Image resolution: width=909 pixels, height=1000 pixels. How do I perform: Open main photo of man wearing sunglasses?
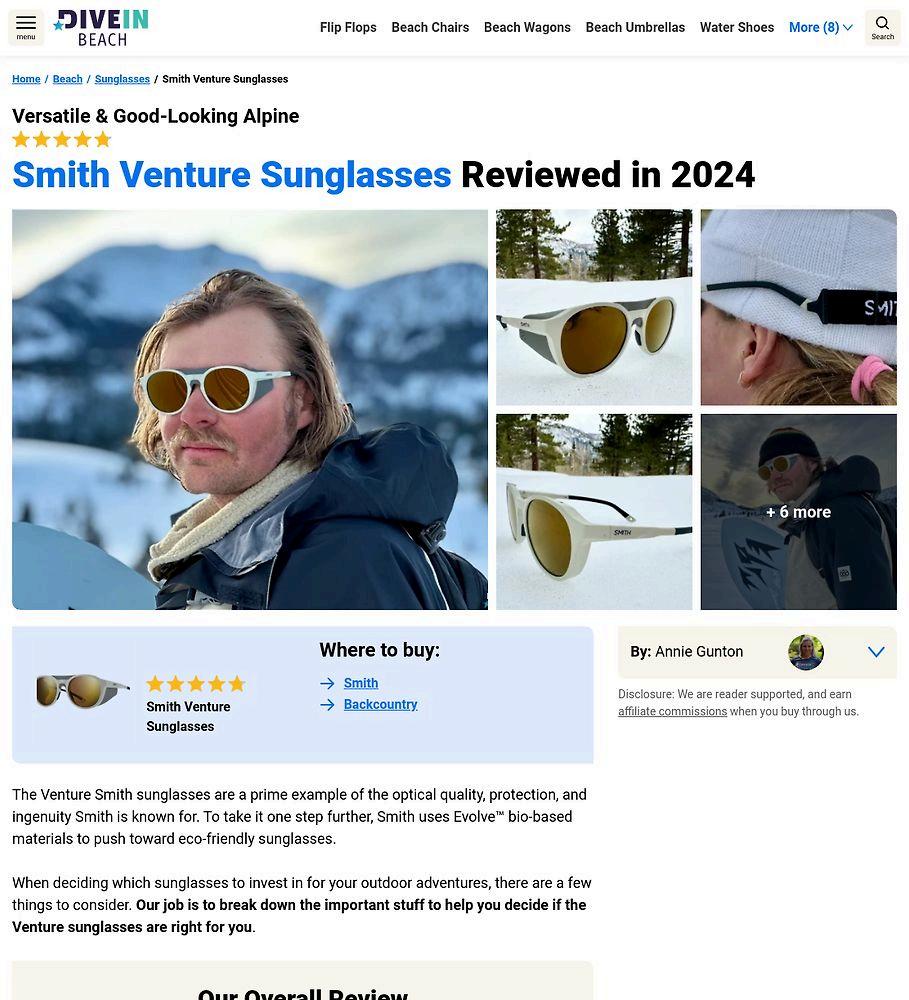pos(250,409)
